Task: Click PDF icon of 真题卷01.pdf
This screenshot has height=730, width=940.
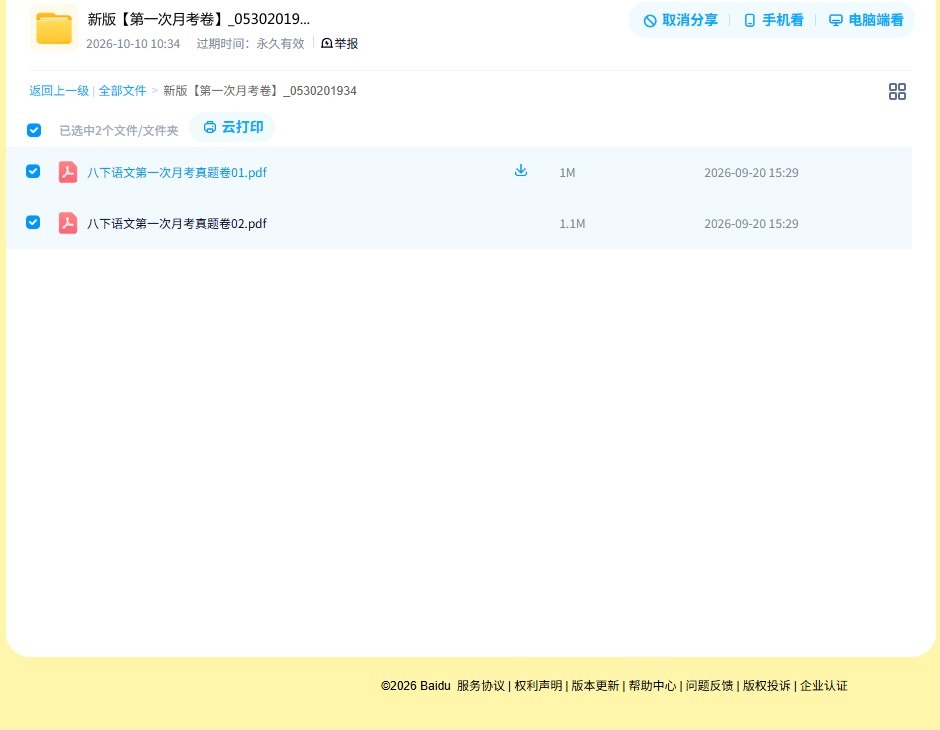Action: pyautogui.click(x=68, y=172)
